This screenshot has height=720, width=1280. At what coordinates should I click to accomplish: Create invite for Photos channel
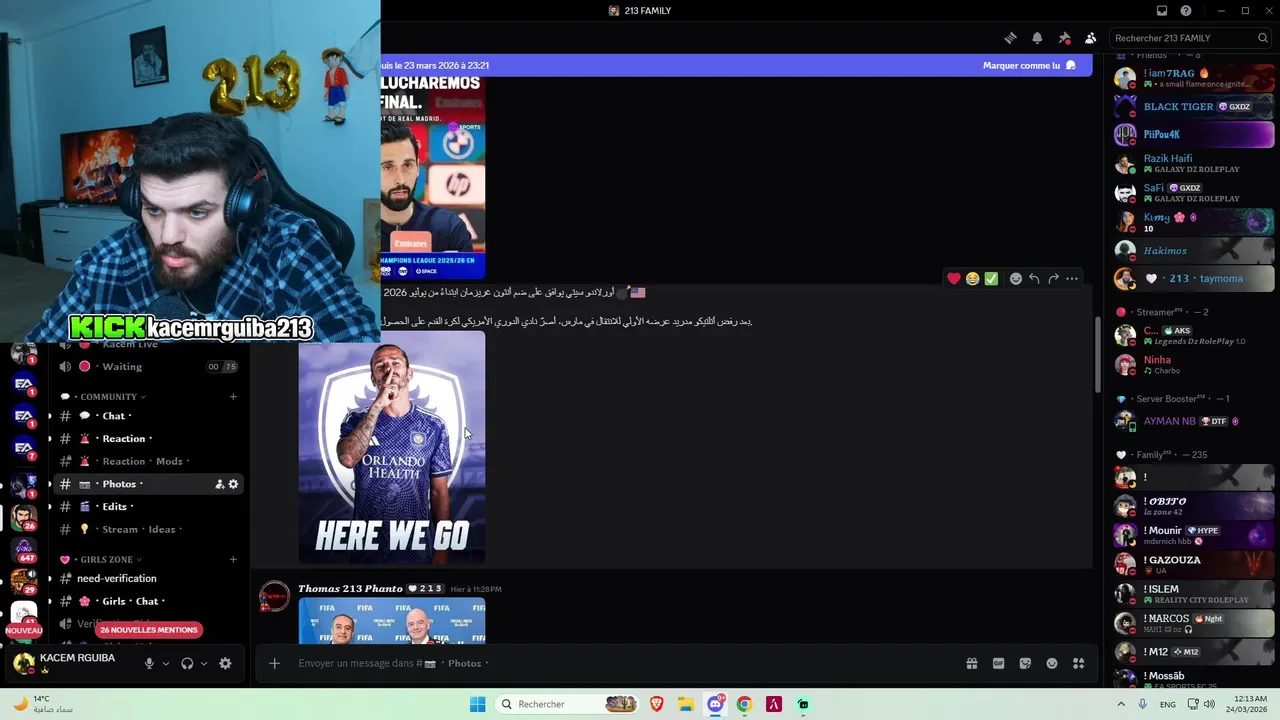point(219,484)
